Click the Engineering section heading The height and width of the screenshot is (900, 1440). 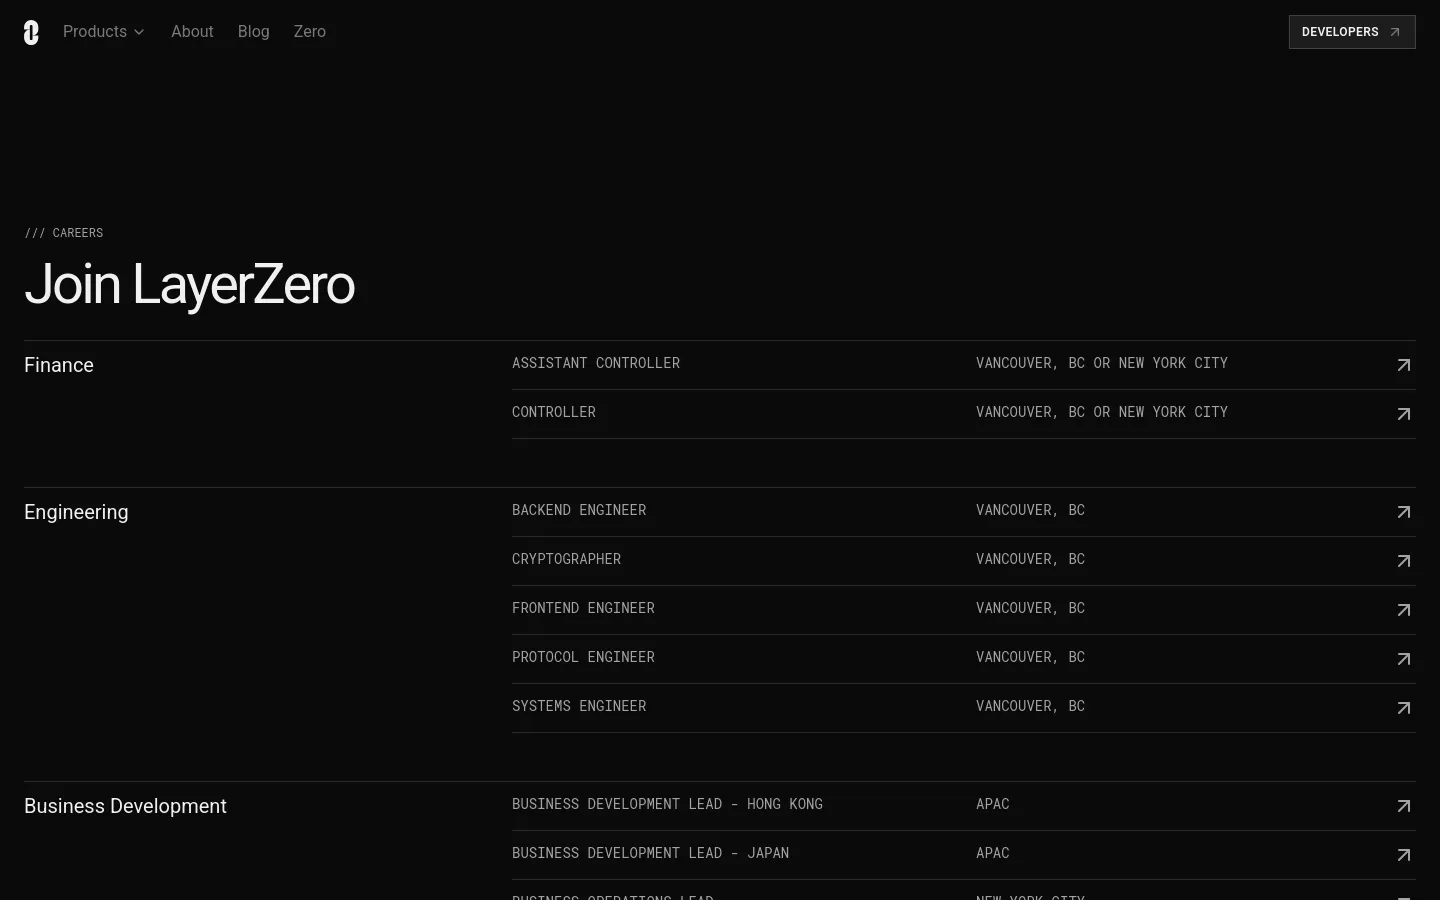(76, 512)
